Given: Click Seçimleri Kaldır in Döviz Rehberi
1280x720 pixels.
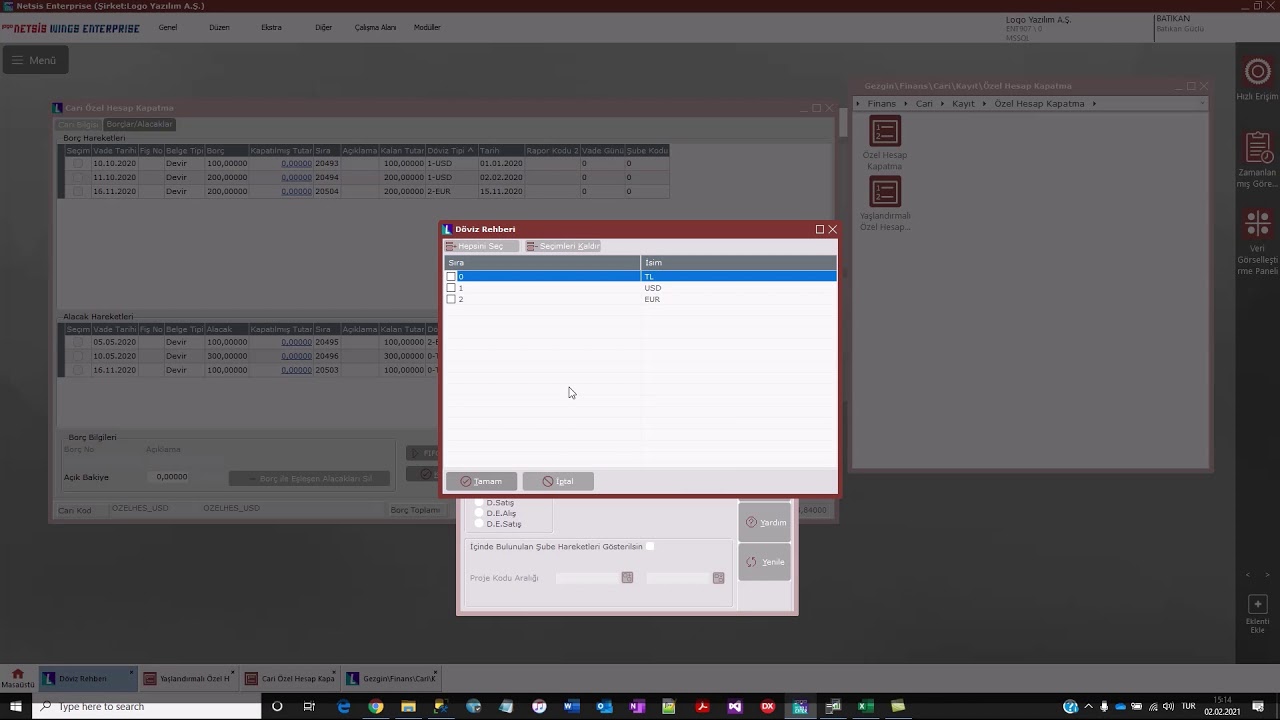Looking at the screenshot, I should [563, 246].
